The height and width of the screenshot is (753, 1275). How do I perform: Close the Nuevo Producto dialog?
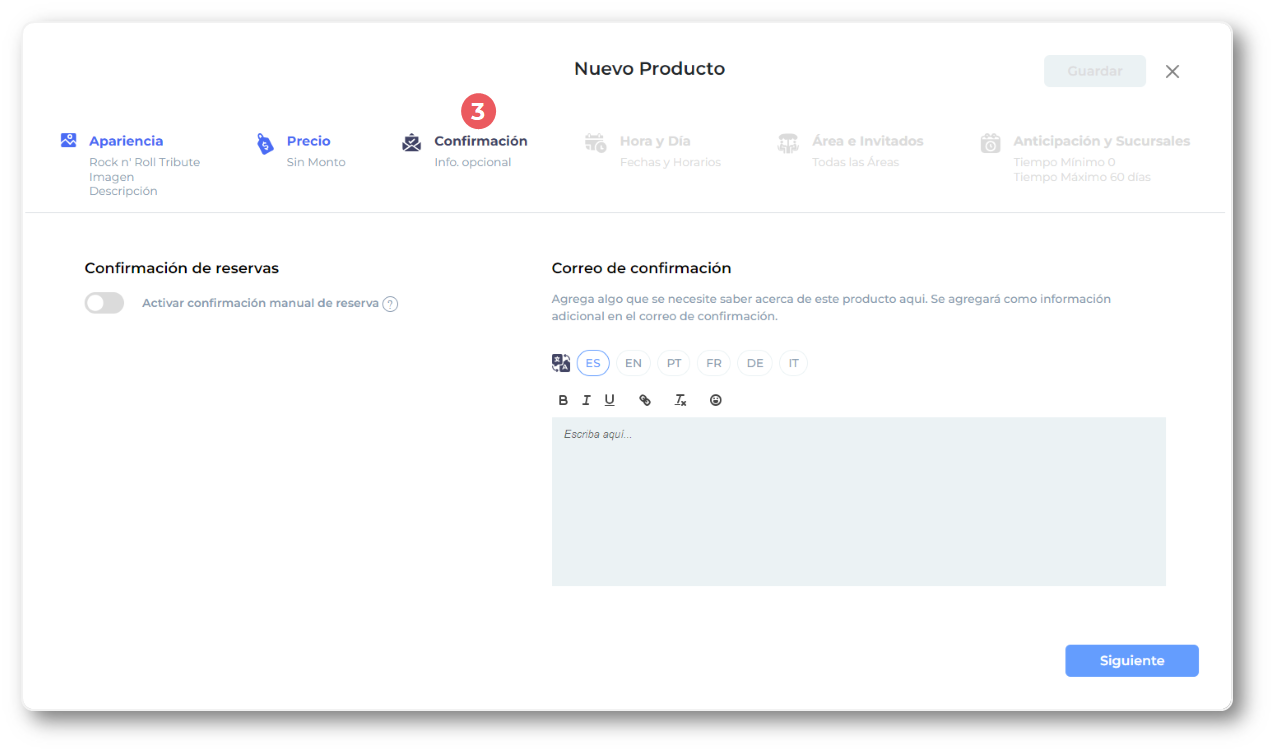1173,71
